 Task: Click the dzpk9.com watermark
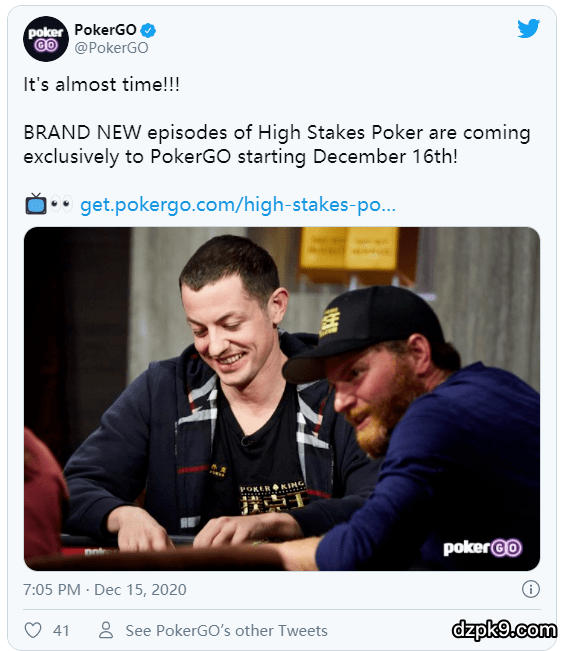504,630
